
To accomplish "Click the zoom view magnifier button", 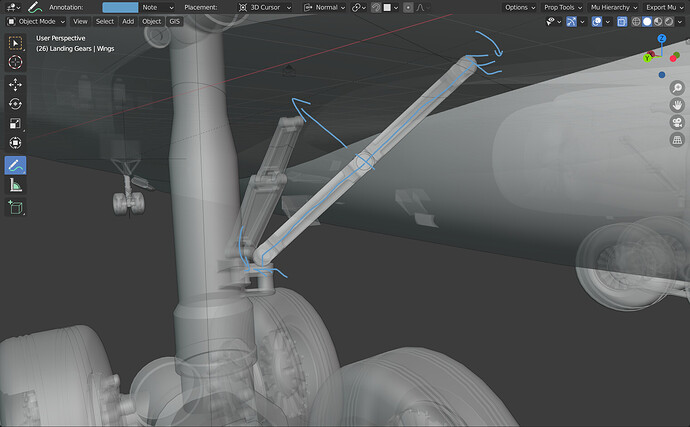I will (677, 88).
